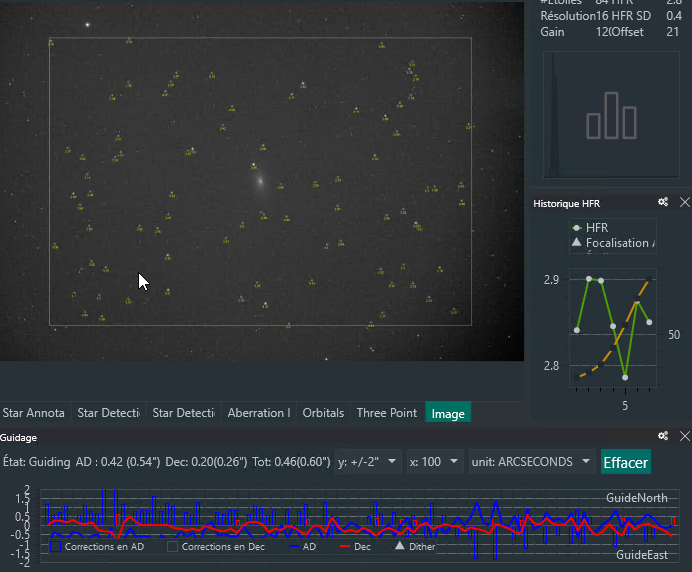Click the 2.9 axis label on HFR chart

[552, 279]
